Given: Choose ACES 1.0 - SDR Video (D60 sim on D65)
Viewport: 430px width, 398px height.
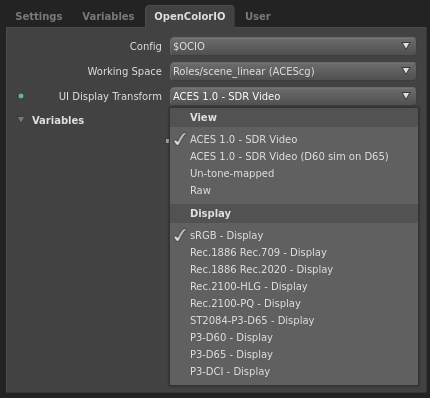Looking at the screenshot, I should coord(294,156).
